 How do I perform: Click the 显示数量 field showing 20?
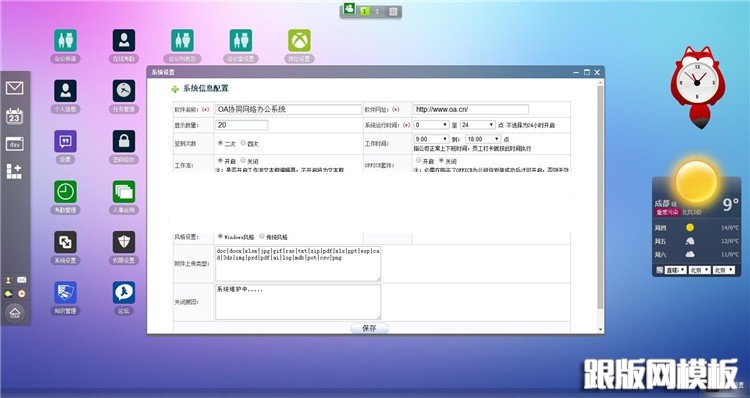click(x=242, y=125)
